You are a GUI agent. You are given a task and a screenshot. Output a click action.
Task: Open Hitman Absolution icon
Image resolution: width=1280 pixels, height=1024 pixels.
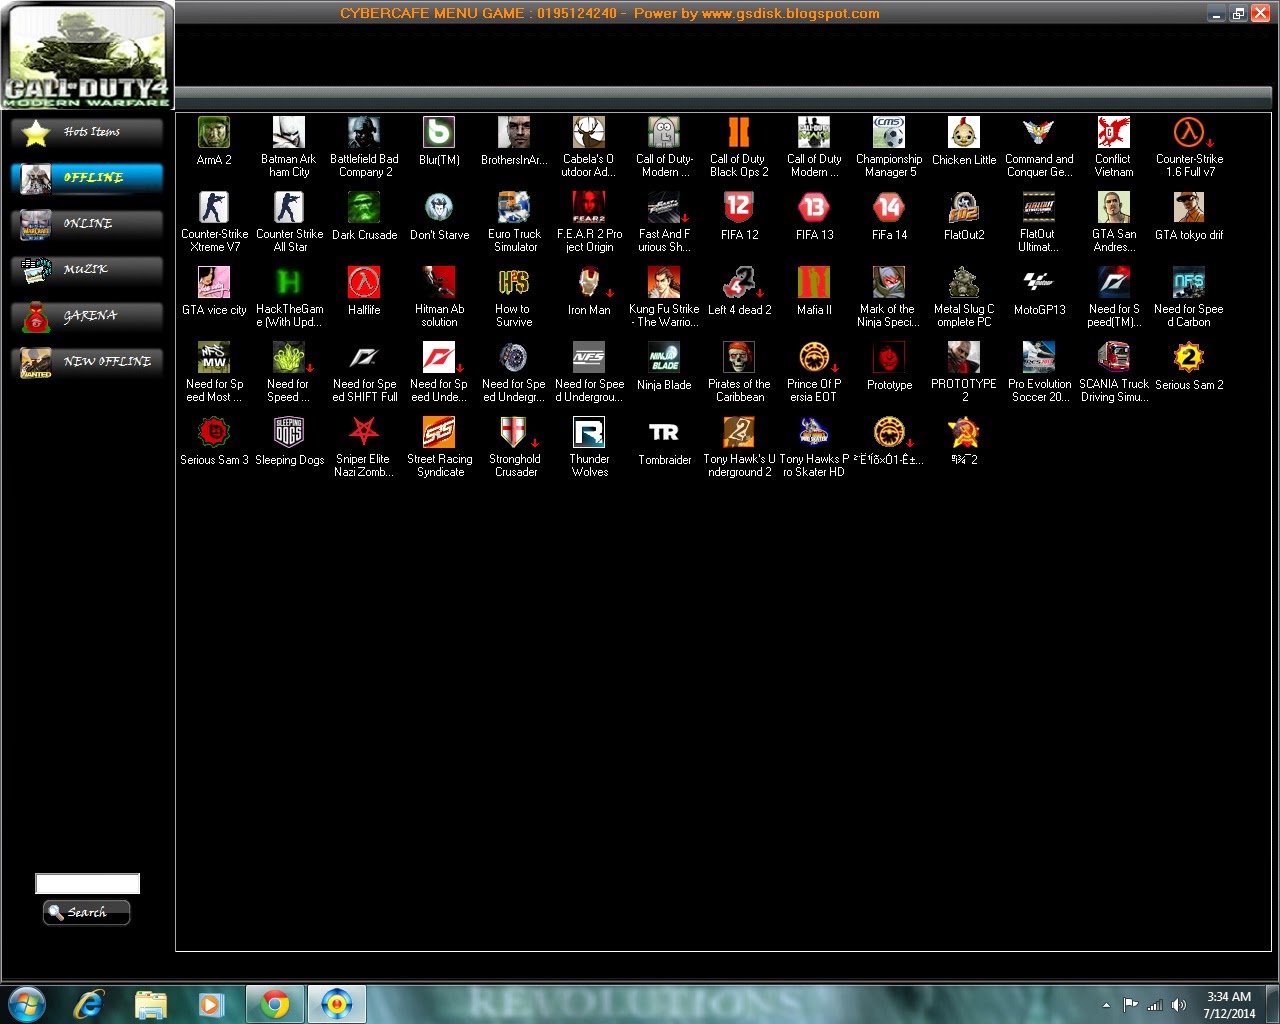pyautogui.click(x=439, y=282)
